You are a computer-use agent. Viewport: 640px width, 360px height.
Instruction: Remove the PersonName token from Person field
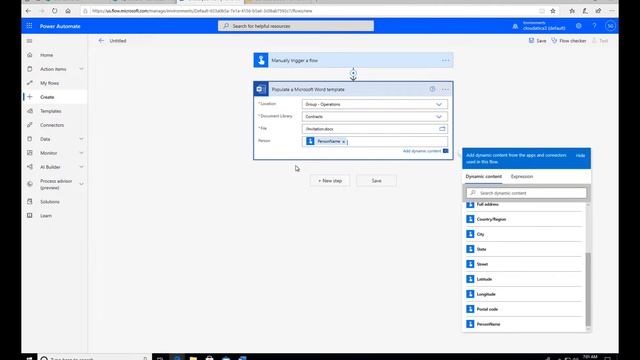coord(343,142)
